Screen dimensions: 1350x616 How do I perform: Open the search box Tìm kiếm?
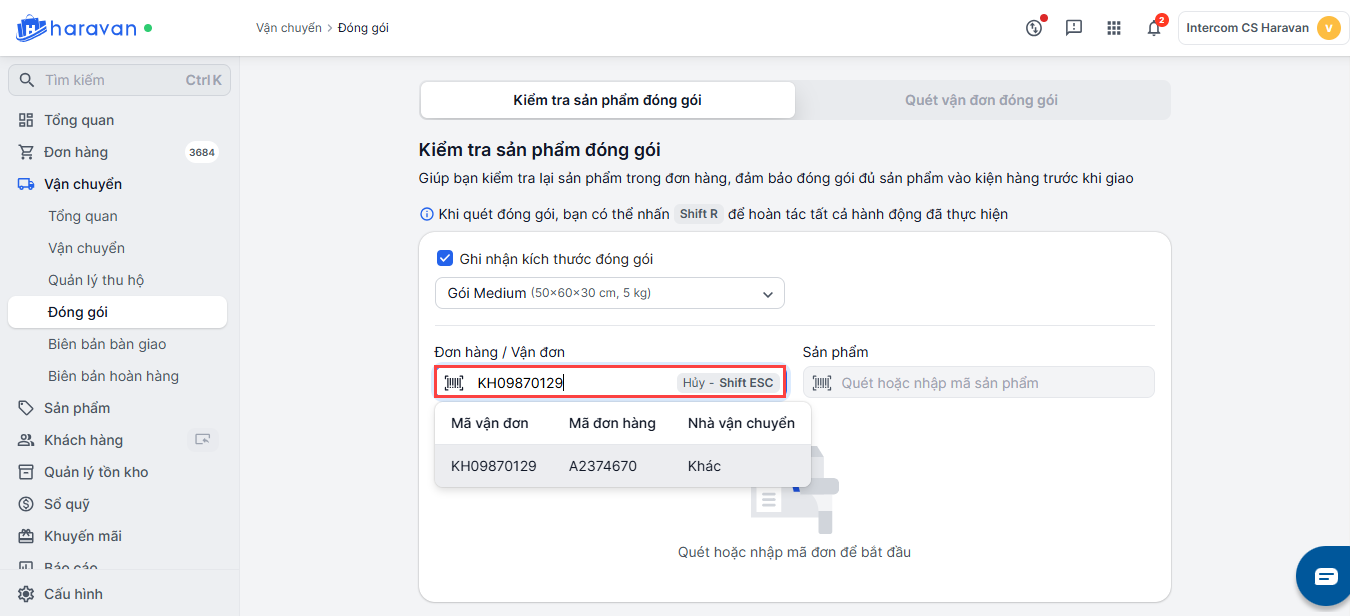(119, 80)
